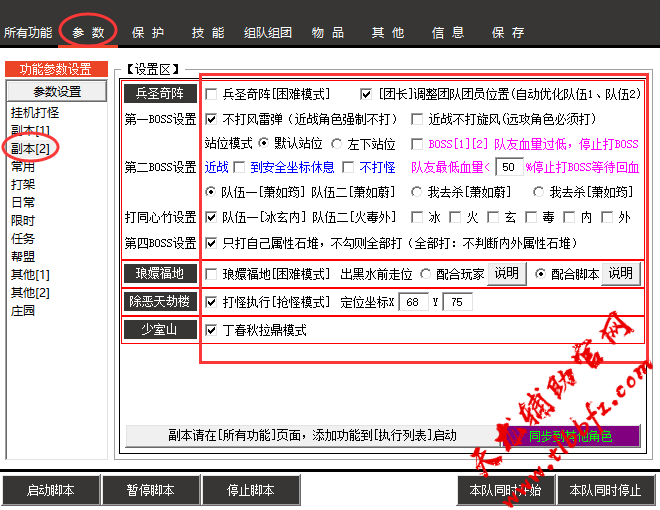Open the 其他 tab in top bar

(x=388, y=32)
